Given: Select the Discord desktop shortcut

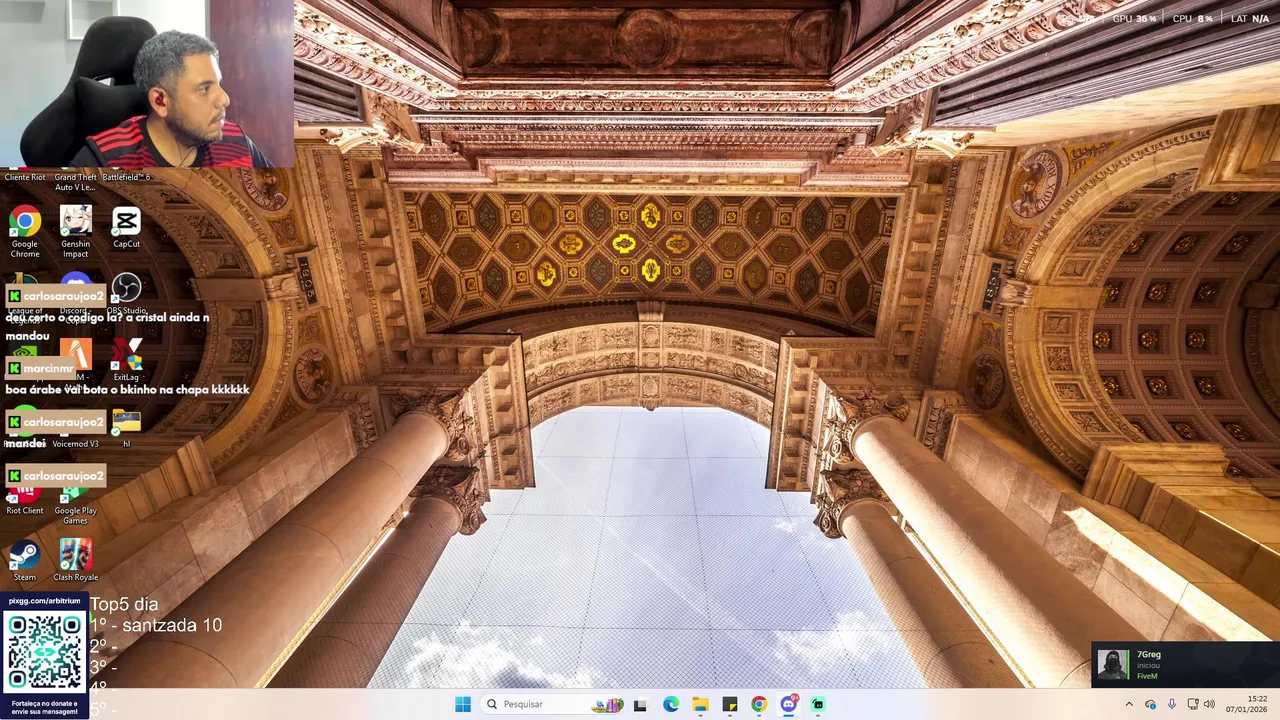Looking at the screenshot, I should tap(75, 293).
